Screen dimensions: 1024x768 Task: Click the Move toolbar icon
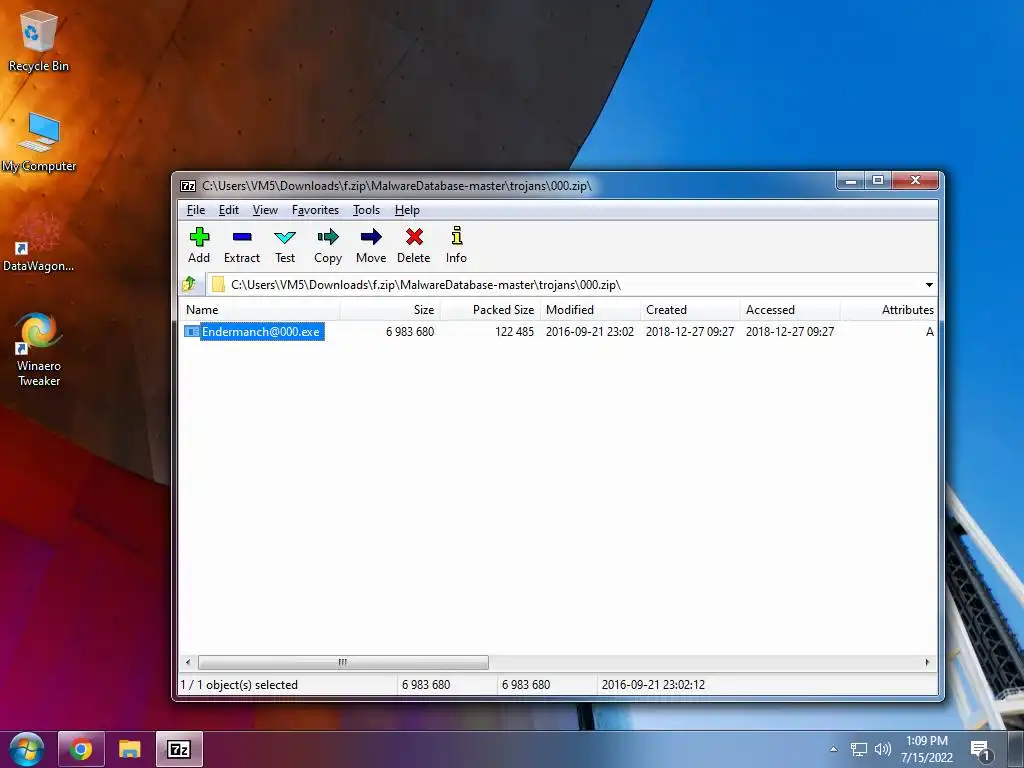click(x=371, y=246)
